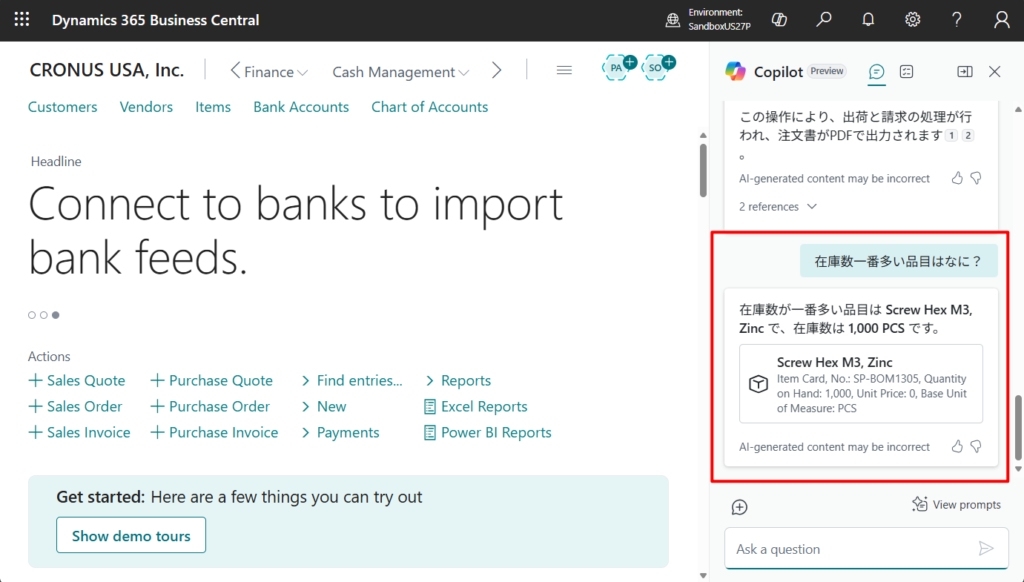Open the search magnifier icon
The image size is (1024, 582).
[x=824, y=20]
